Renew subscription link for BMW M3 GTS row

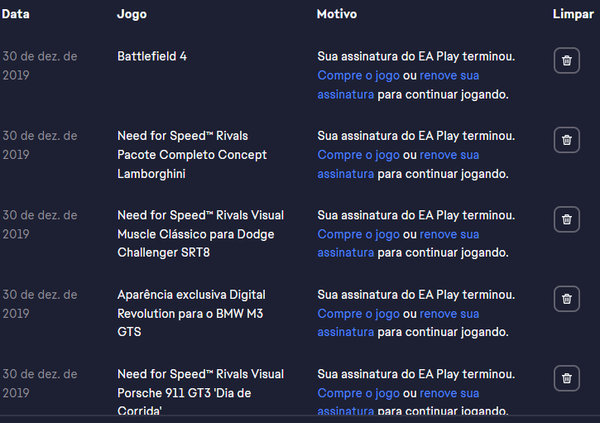point(449,314)
